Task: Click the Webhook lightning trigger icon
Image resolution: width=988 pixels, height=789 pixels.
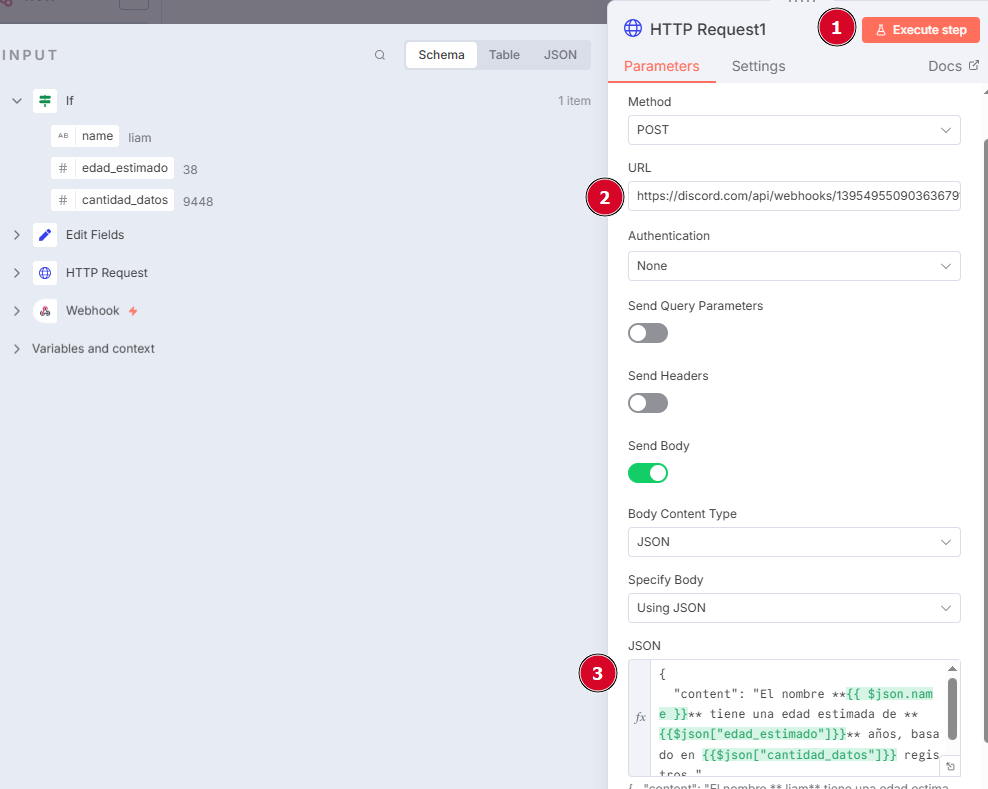Action: point(133,311)
